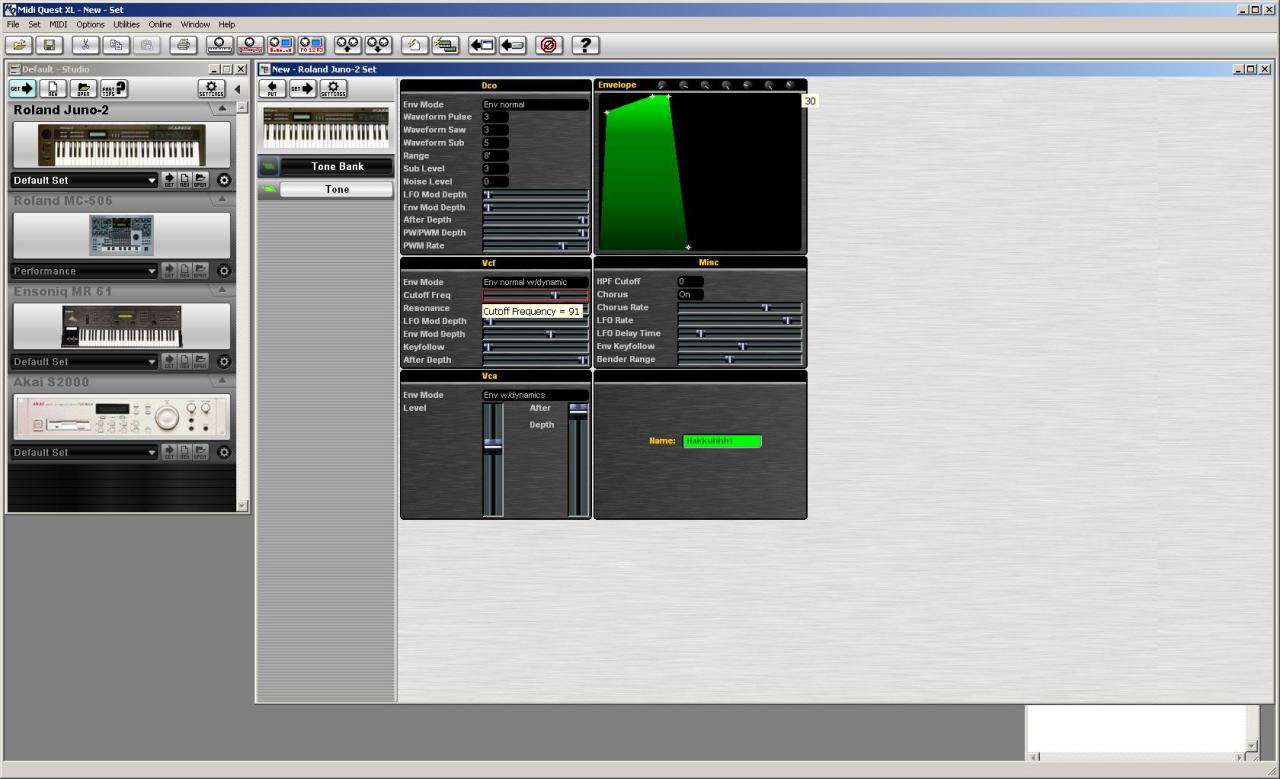Click the gear icon for Akai S2000
The height and width of the screenshot is (779, 1280).
coord(224,452)
